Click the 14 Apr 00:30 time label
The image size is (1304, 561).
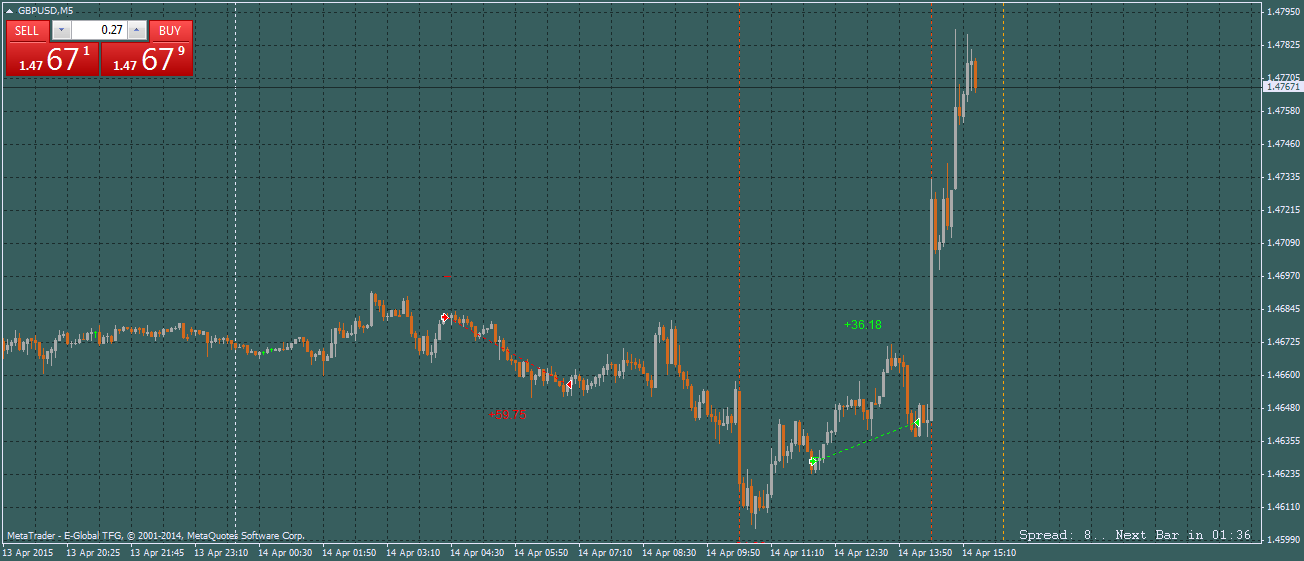coord(285,552)
